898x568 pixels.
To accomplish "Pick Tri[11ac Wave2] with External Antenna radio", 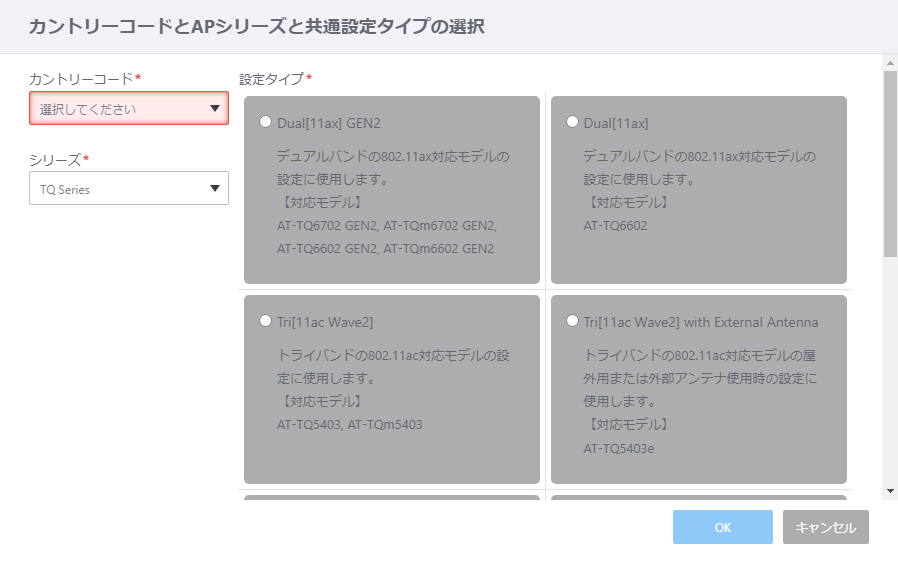I will coord(572,321).
